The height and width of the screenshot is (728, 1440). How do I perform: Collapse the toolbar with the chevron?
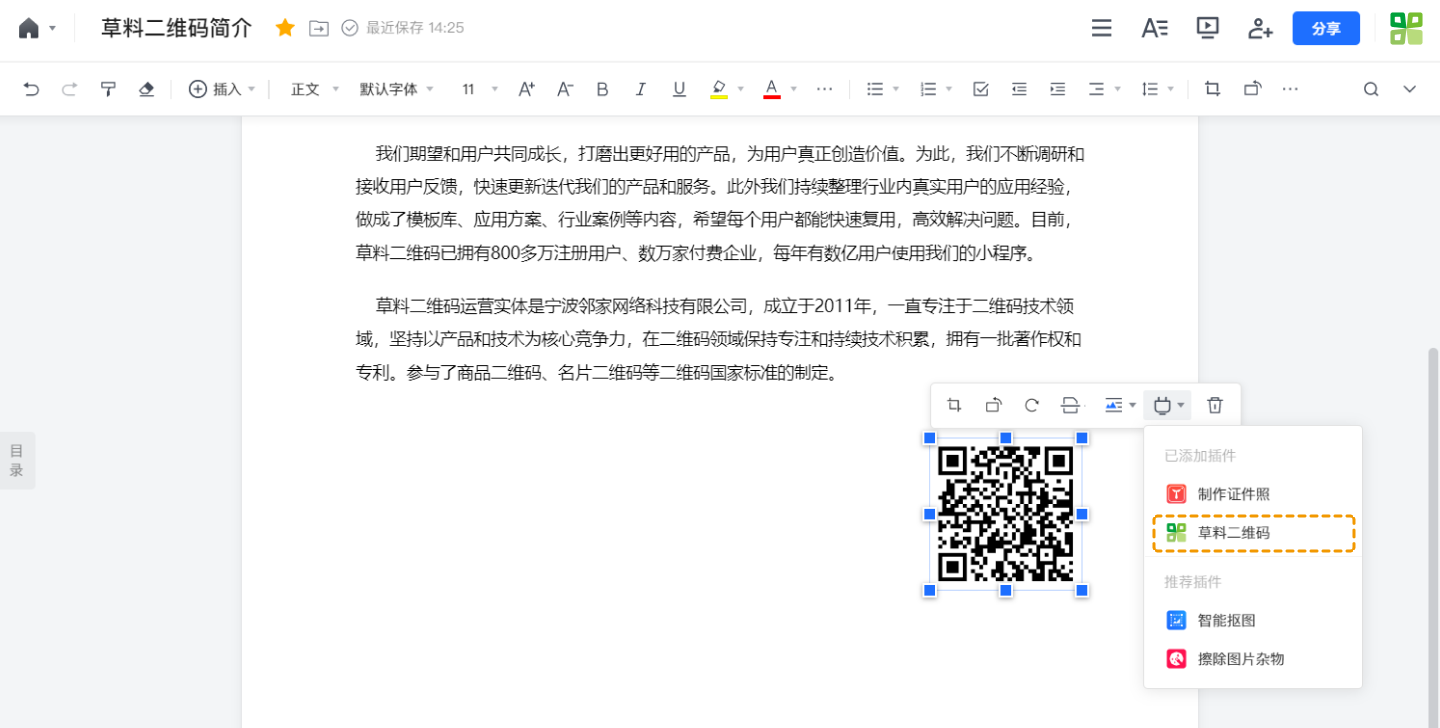tap(1409, 89)
